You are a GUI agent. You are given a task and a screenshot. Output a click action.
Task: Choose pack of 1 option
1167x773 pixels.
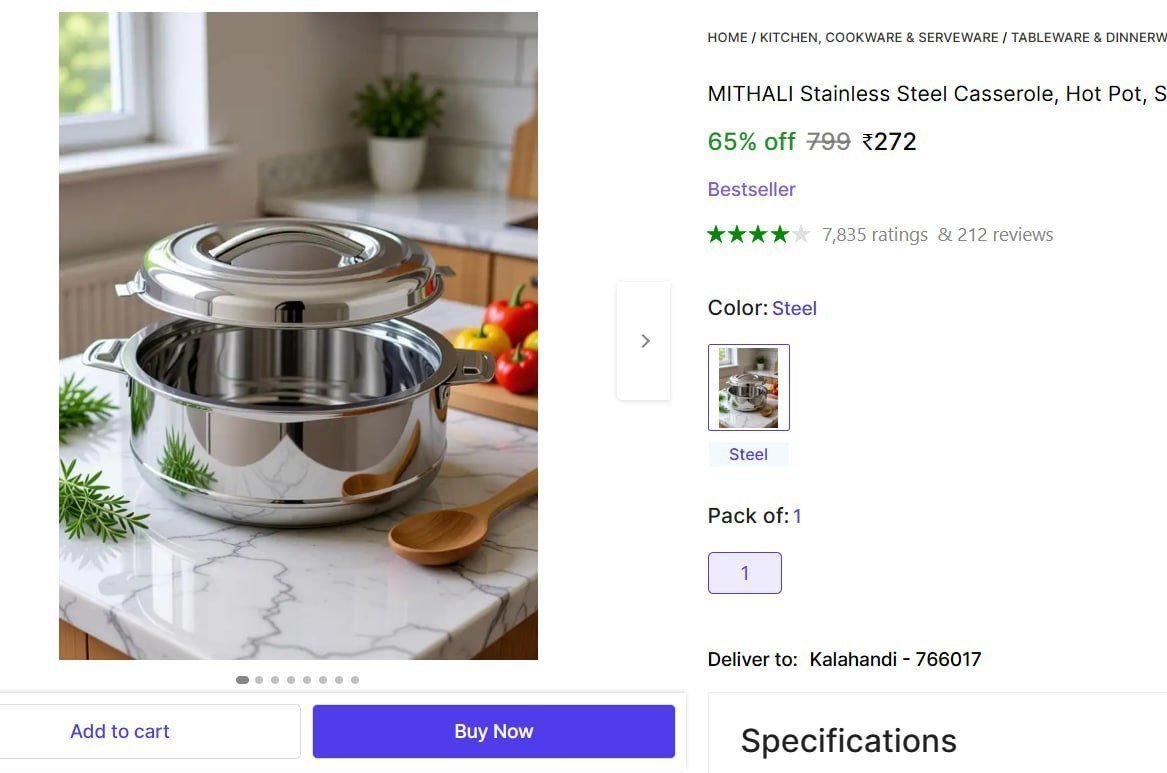pyautogui.click(x=744, y=573)
